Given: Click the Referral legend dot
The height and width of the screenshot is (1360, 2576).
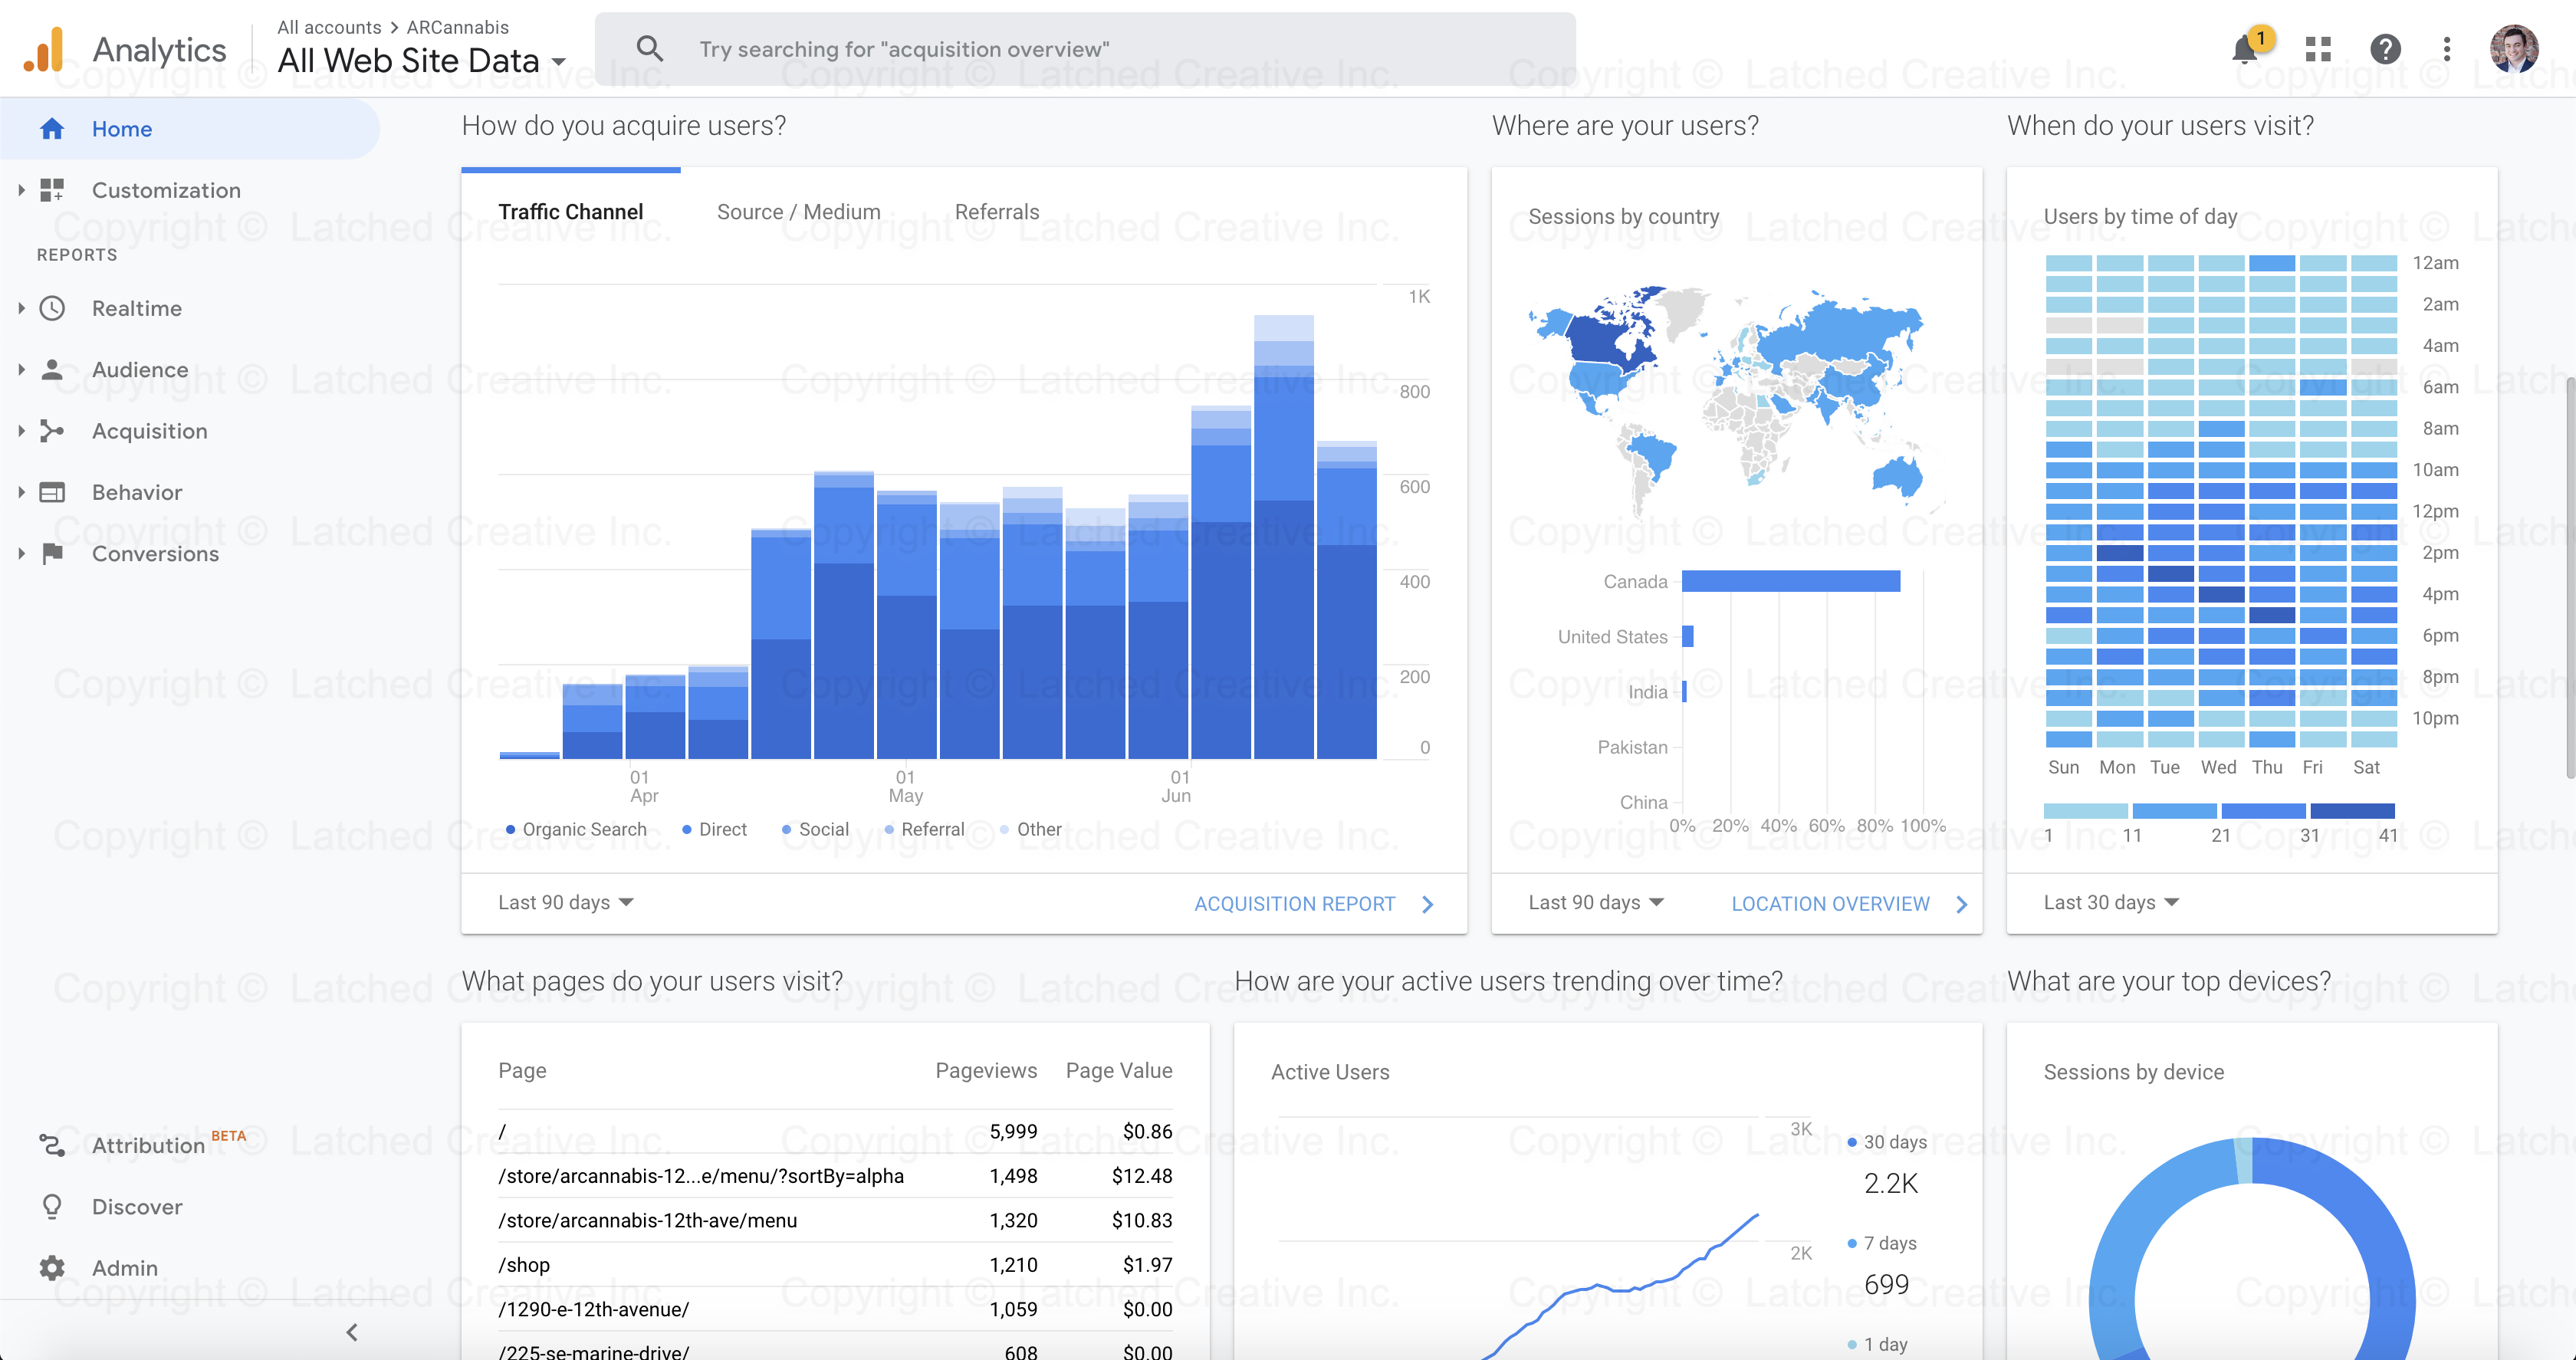Looking at the screenshot, I should tap(889, 829).
